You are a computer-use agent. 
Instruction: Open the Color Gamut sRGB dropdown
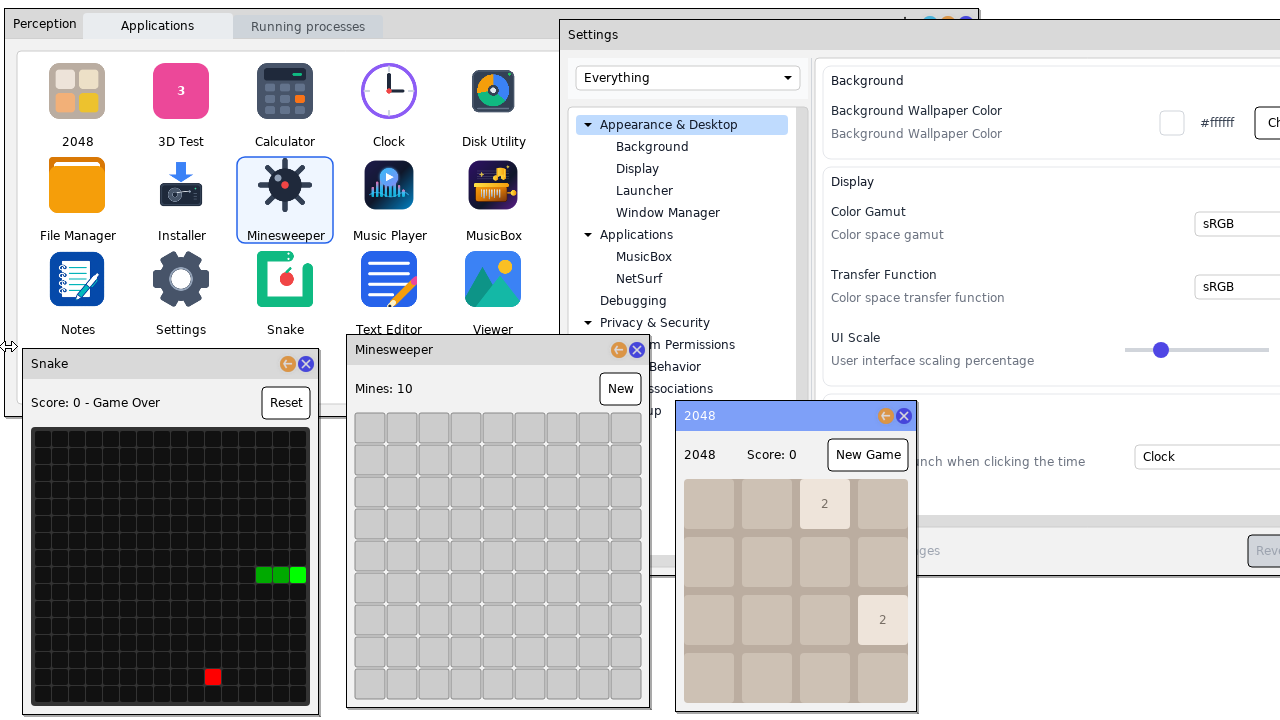1238,224
